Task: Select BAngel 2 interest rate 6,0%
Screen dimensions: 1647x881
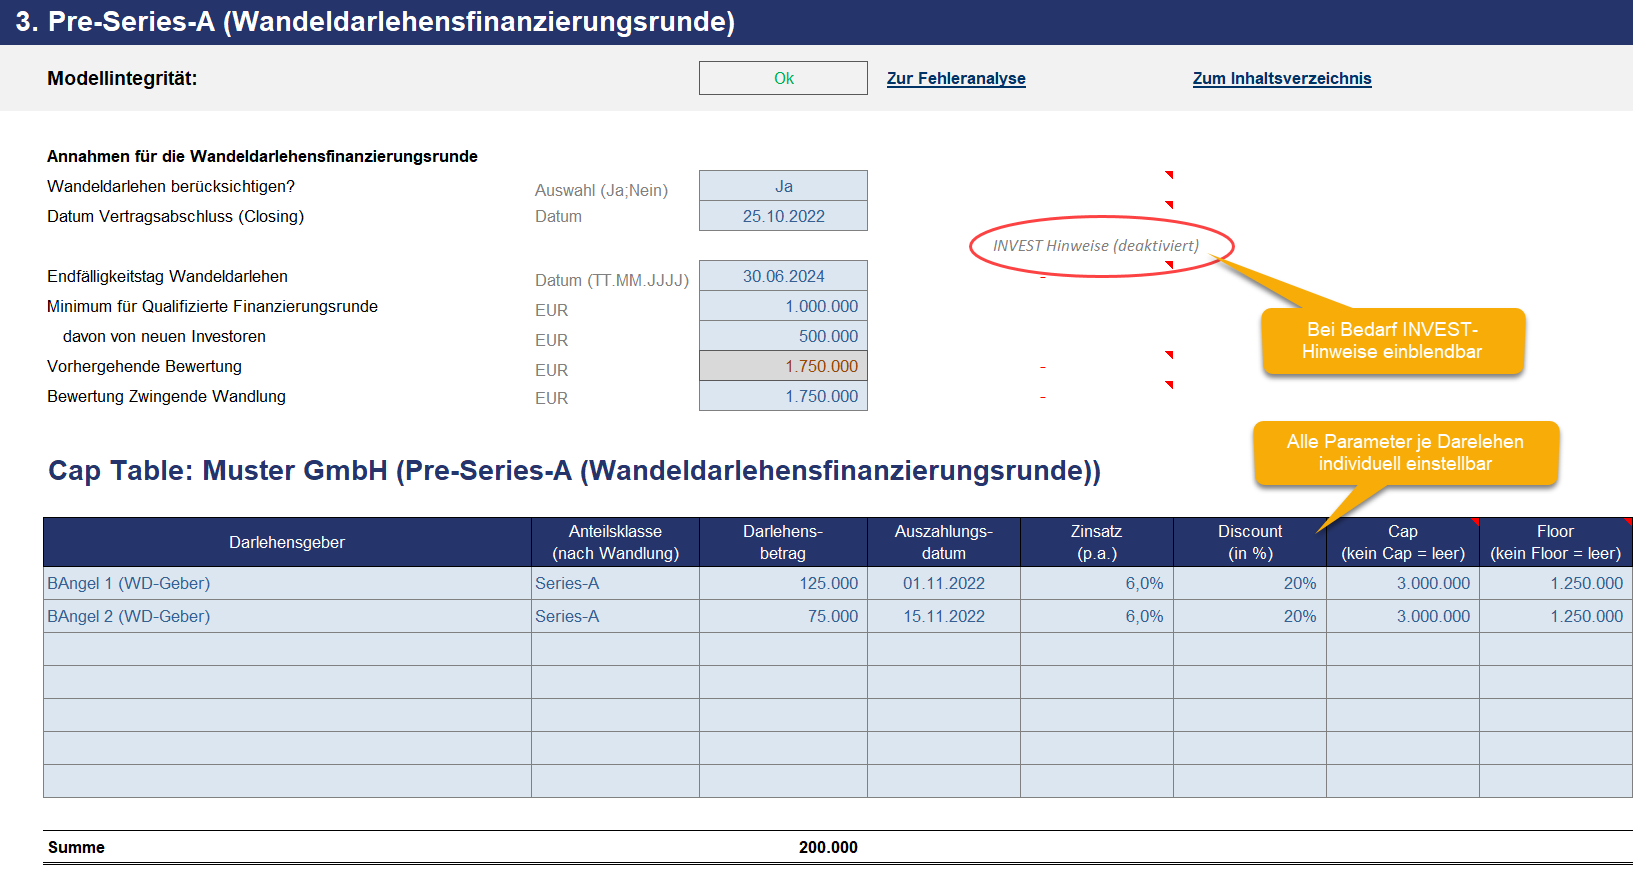Action: [x=1097, y=616]
